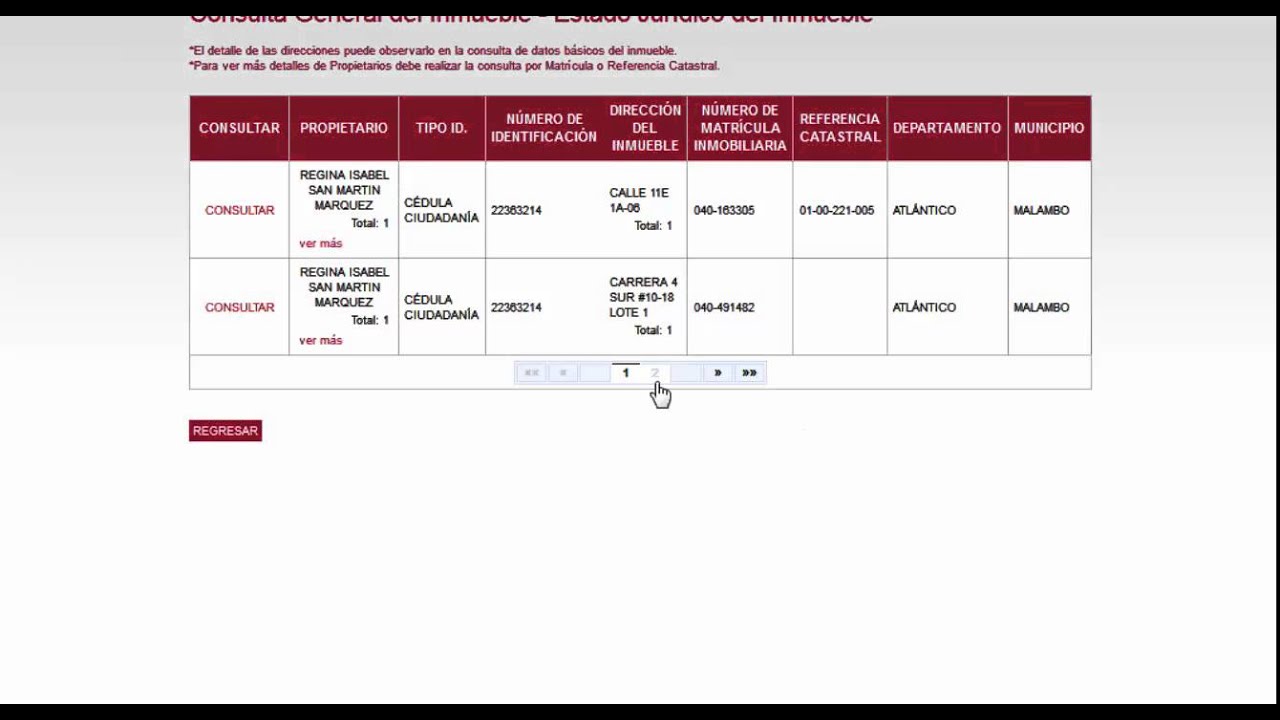The height and width of the screenshot is (720, 1280).
Task: Click ATLÁNTICO in the 040-491482 row
Action: [x=924, y=307]
